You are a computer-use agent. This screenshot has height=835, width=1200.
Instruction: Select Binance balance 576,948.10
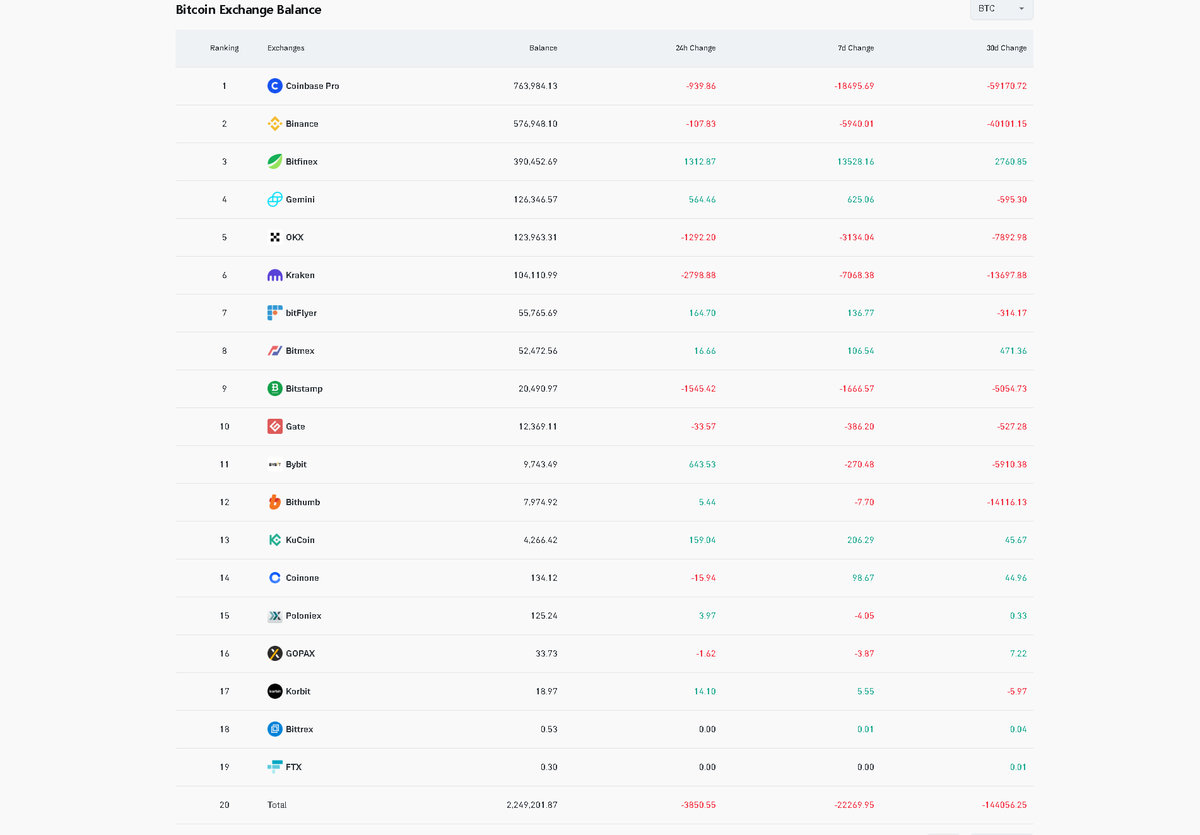[535, 124]
